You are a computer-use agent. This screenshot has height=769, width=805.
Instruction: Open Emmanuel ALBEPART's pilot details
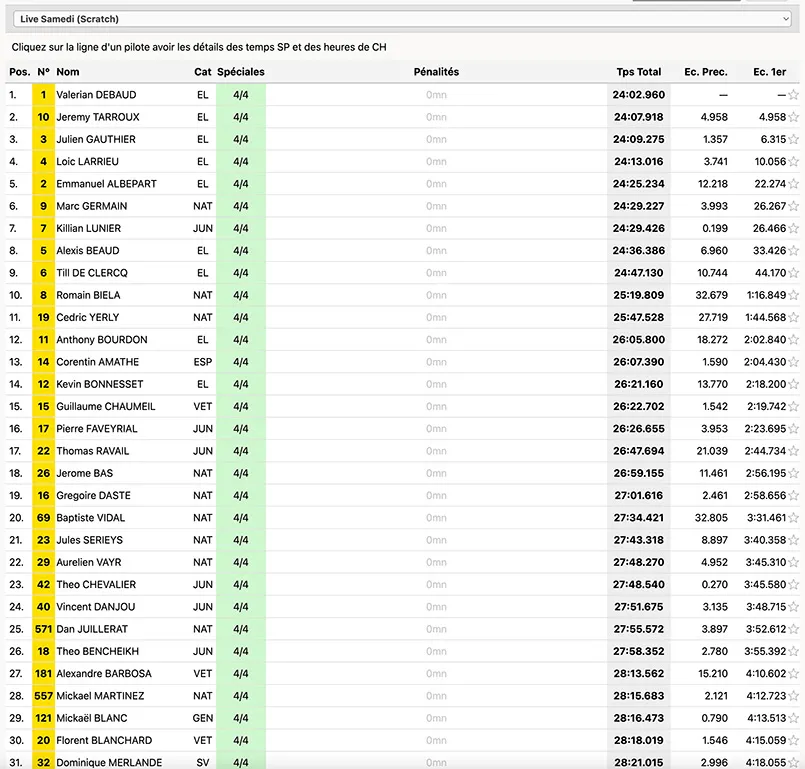coord(402,184)
